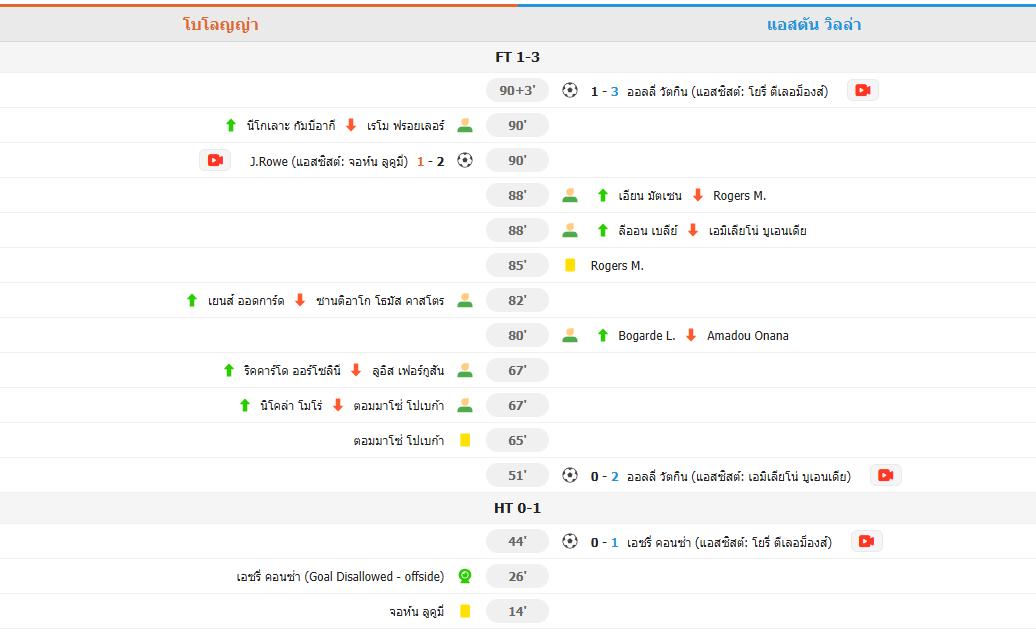Select the แอสตัน วิลล่า team header
The height and width of the screenshot is (638, 1036).
813,24
